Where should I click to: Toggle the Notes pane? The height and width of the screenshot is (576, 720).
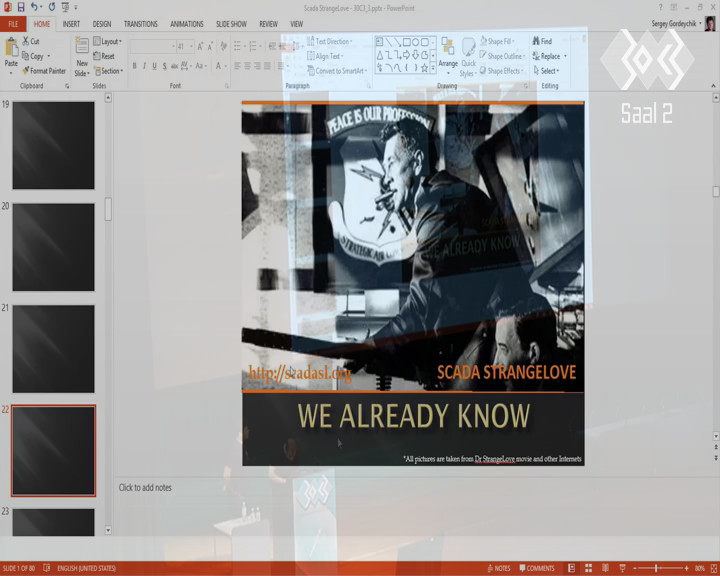pyautogui.click(x=499, y=568)
